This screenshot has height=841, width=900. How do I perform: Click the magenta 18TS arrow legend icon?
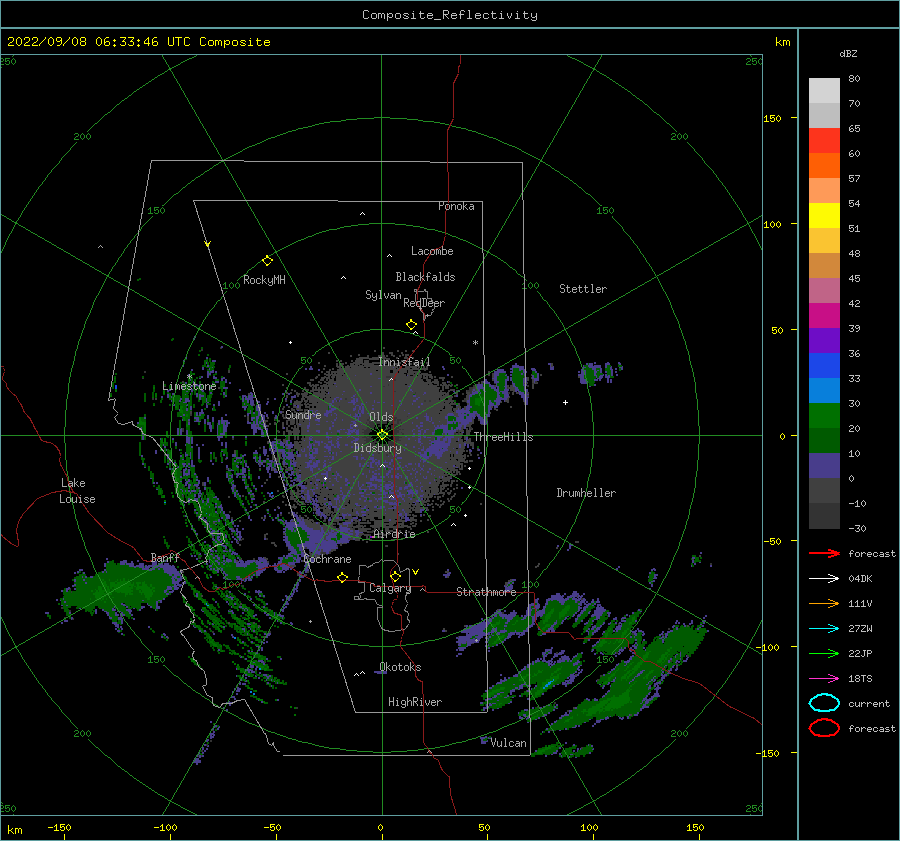point(824,679)
